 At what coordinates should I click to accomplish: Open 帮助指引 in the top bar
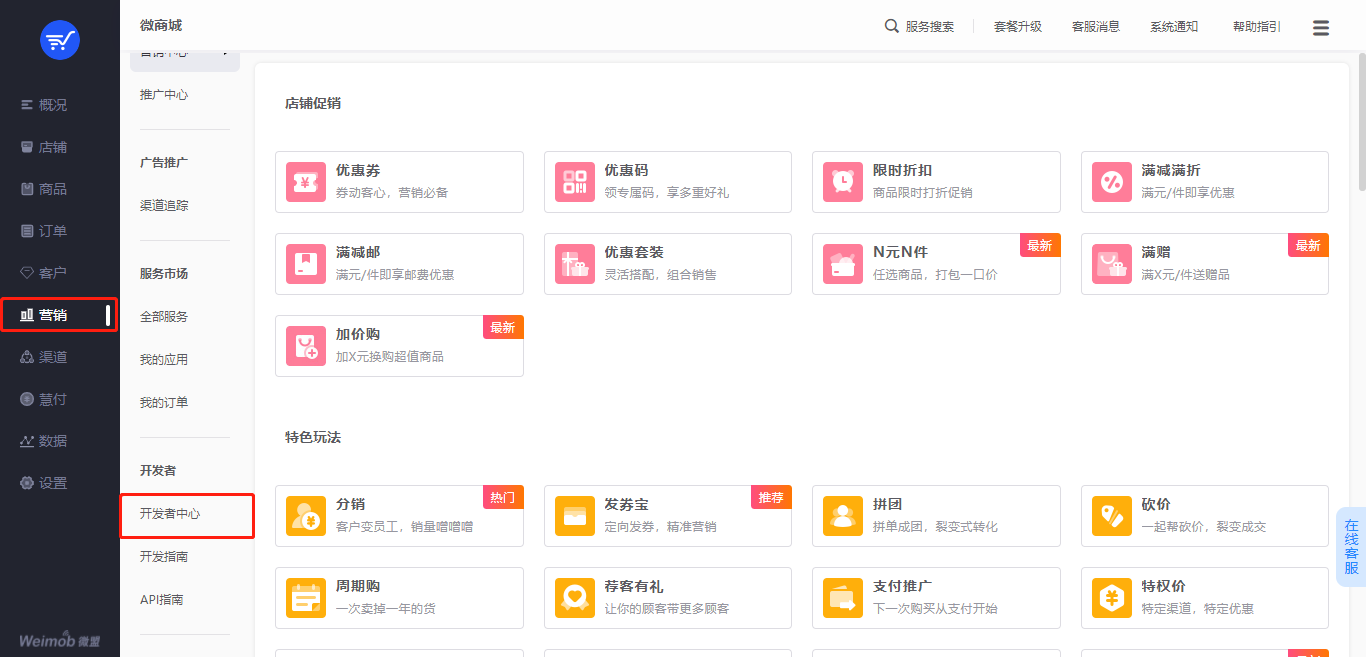[x=1257, y=27]
